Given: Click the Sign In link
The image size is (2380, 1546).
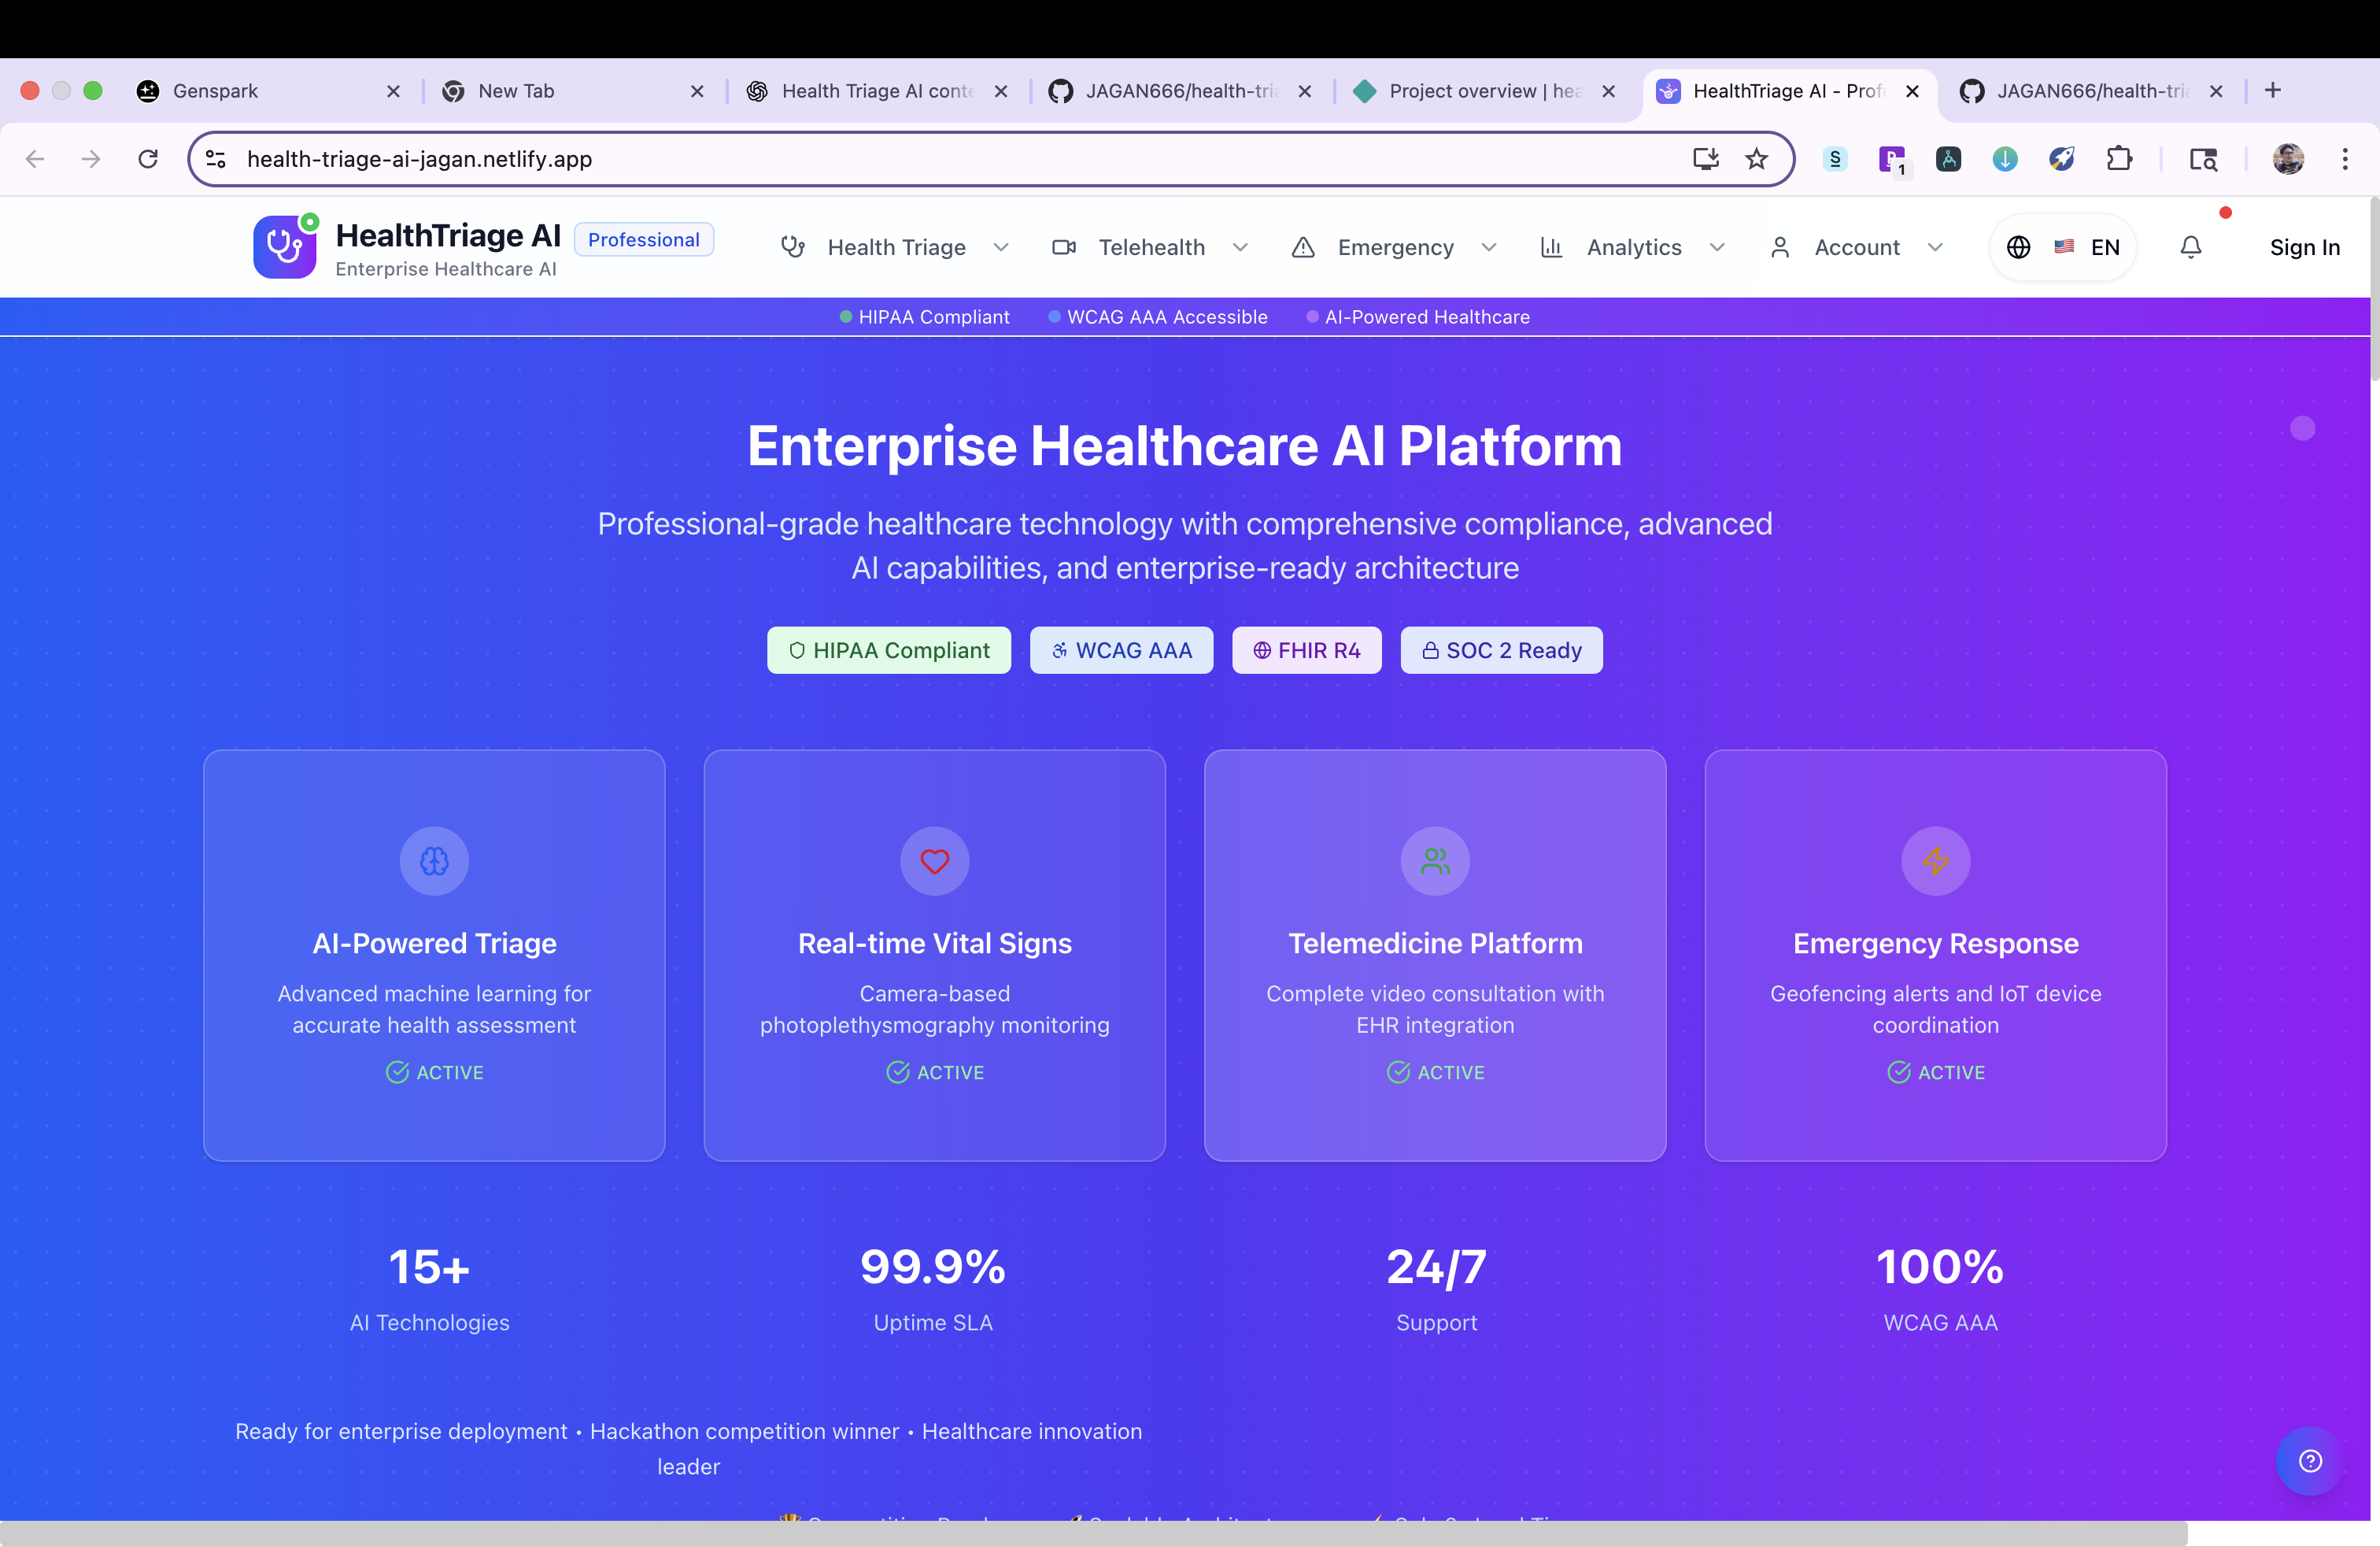Looking at the screenshot, I should (x=2304, y=247).
